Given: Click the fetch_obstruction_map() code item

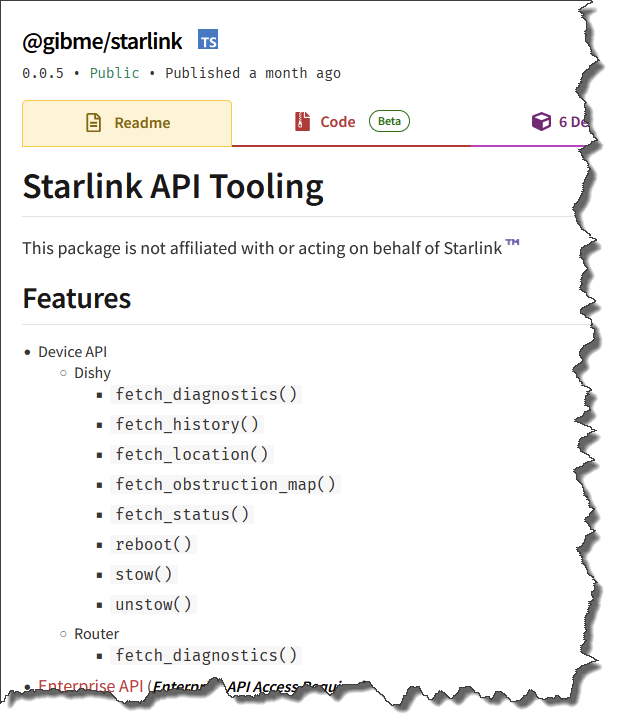Looking at the screenshot, I should (x=226, y=484).
